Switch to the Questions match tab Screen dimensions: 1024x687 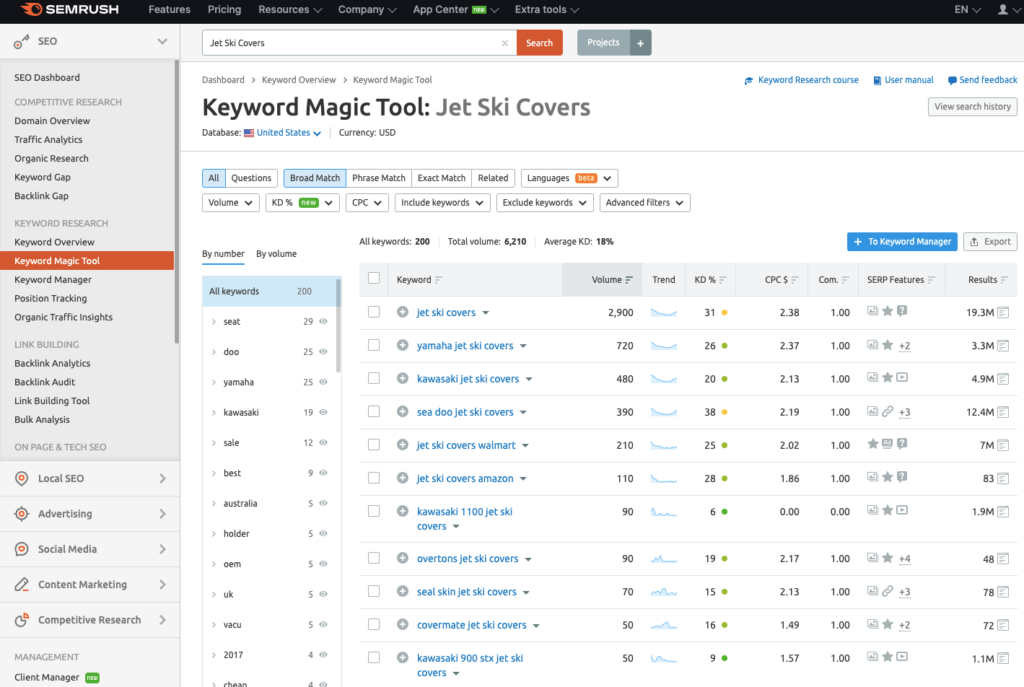pyautogui.click(x=251, y=177)
